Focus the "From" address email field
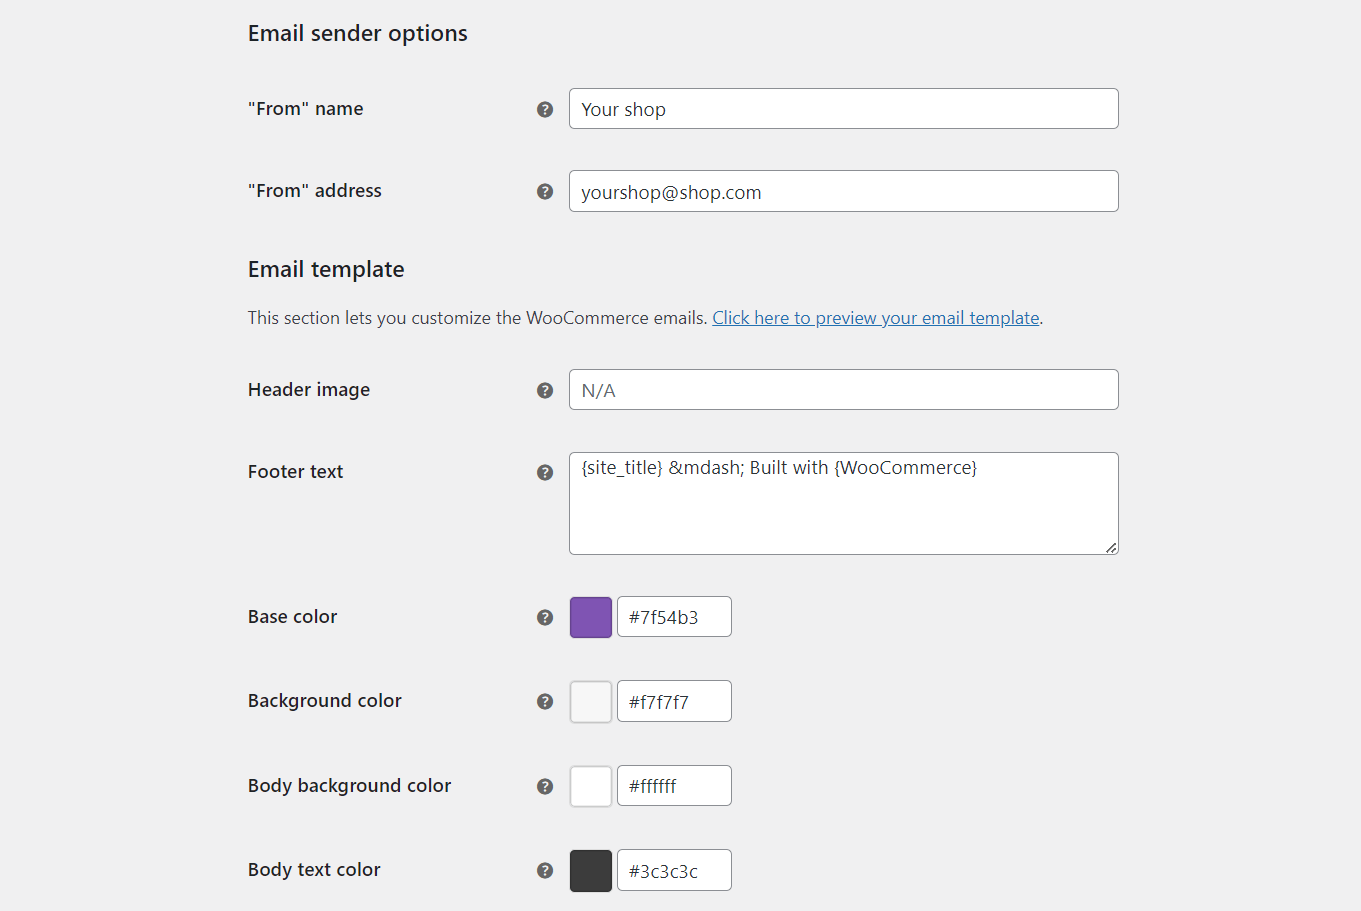Image resolution: width=1361 pixels, height=911 pixels. (844, 191)
